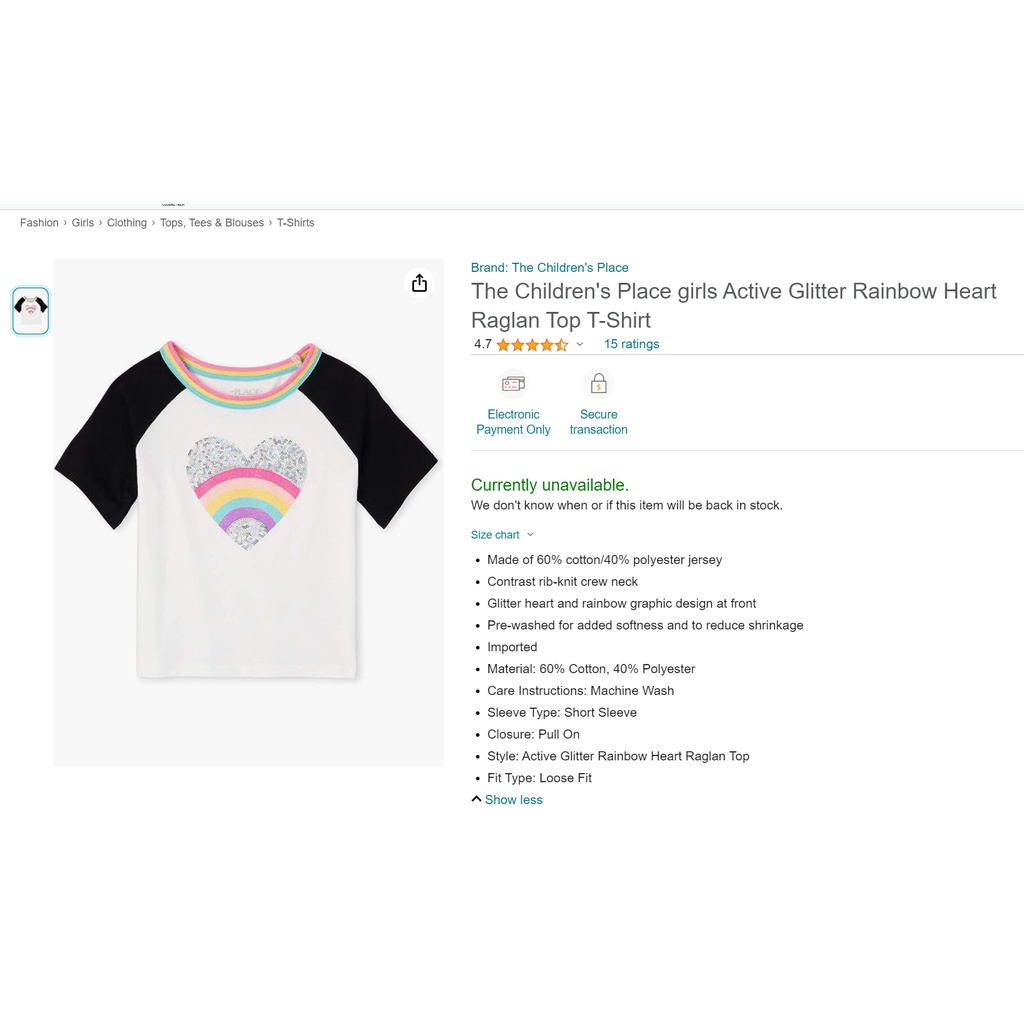This screenshot has height=1024, width=1024.
Task: Open Tops, Tees & Blouses breadcrumb
Action: click(212, 223)
